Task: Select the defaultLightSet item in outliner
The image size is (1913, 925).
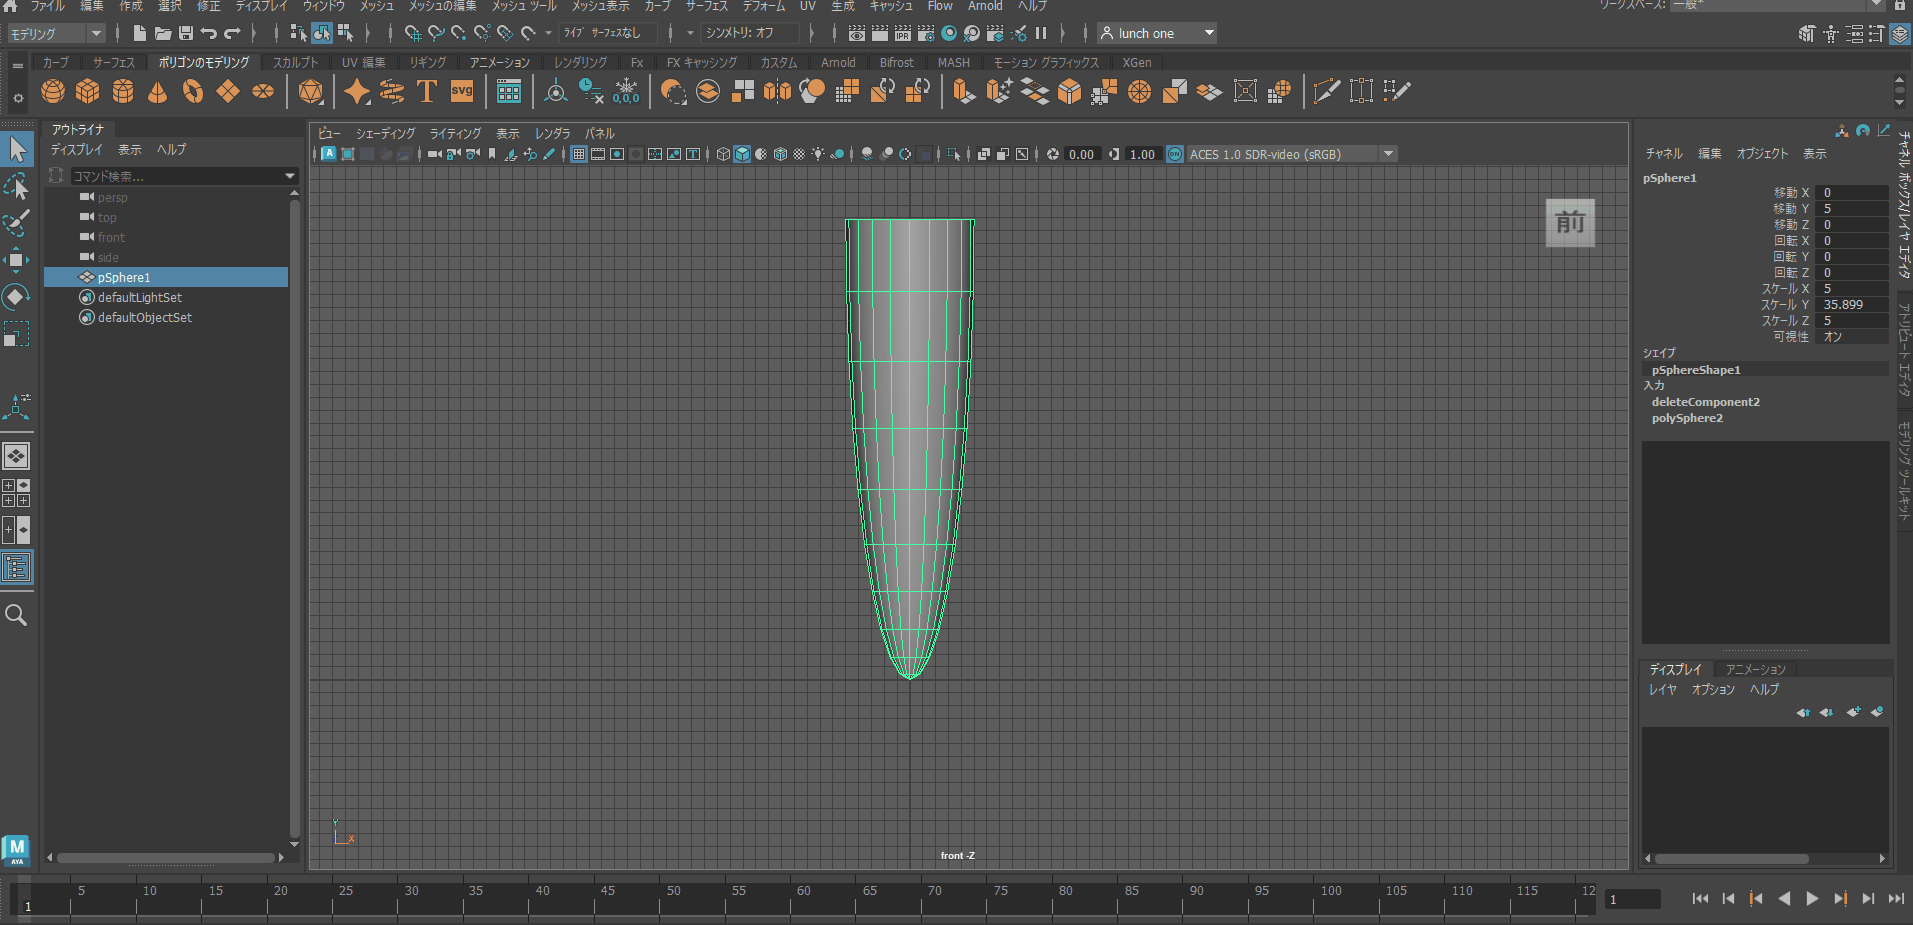Action: tap(140, 297)
